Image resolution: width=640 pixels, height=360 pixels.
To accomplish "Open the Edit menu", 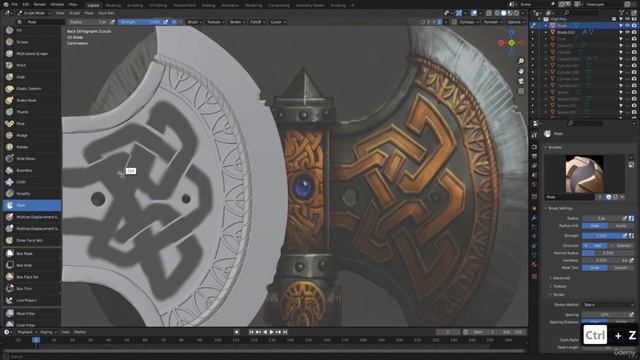I will point(26,4).
